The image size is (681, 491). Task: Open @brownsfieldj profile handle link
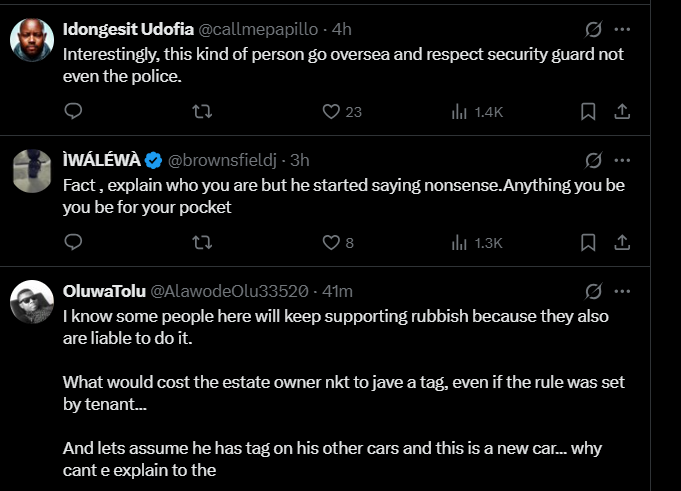(x=225, y=160)
